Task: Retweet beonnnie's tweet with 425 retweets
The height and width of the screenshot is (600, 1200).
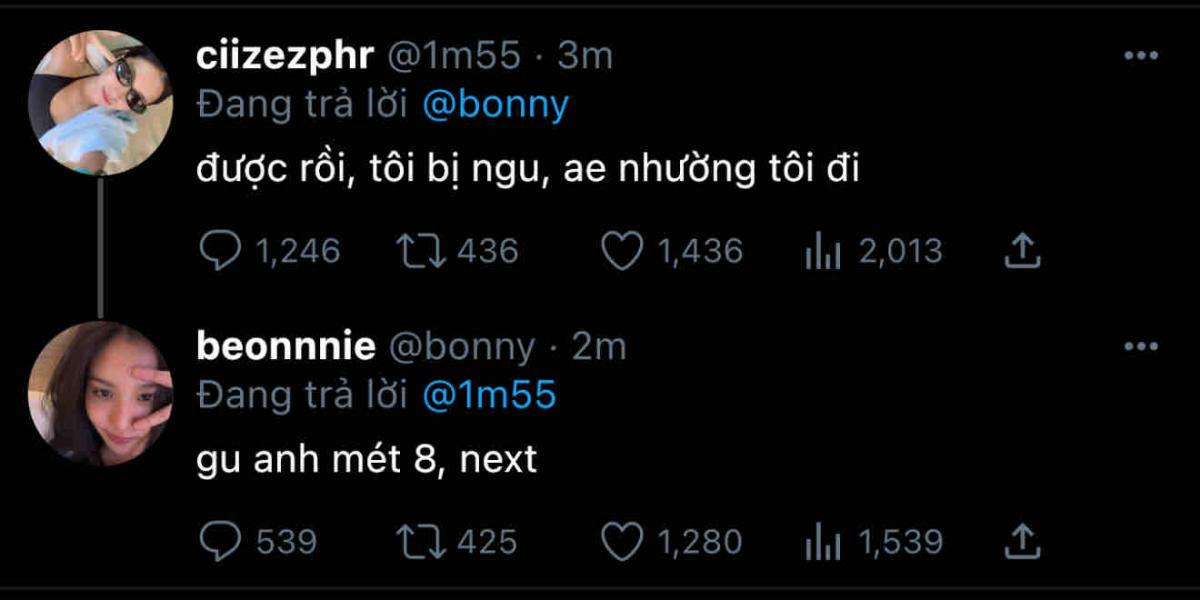Action: [x=419, y=542]
